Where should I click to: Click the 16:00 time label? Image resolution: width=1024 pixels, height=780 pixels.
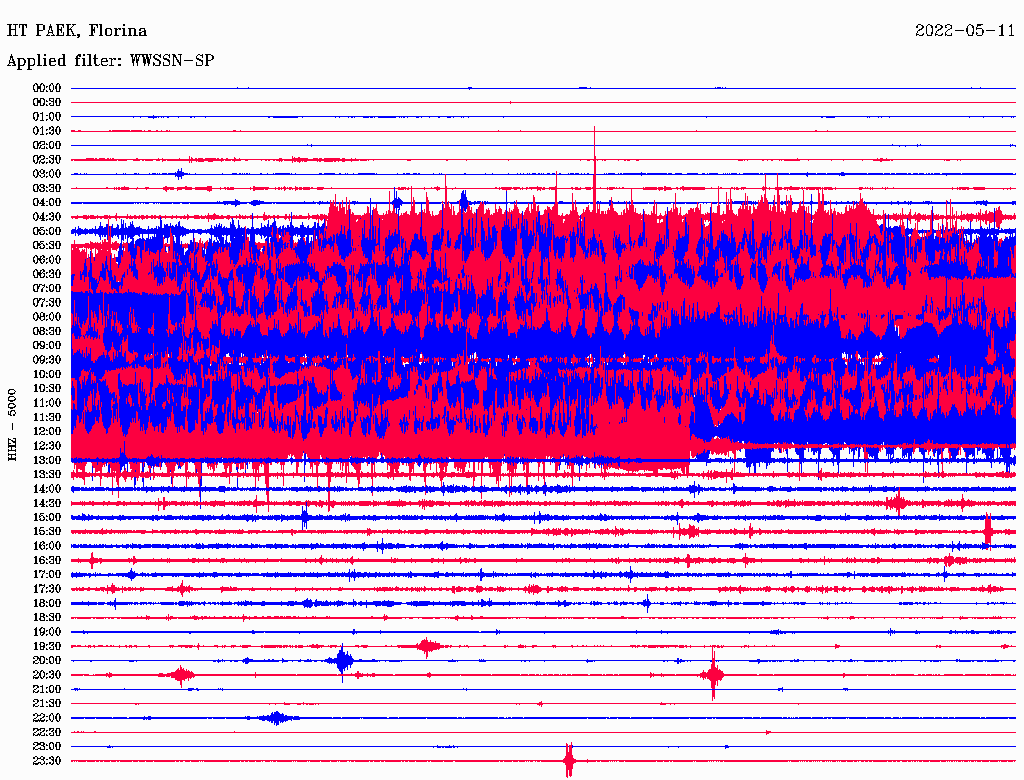(47, 546)
